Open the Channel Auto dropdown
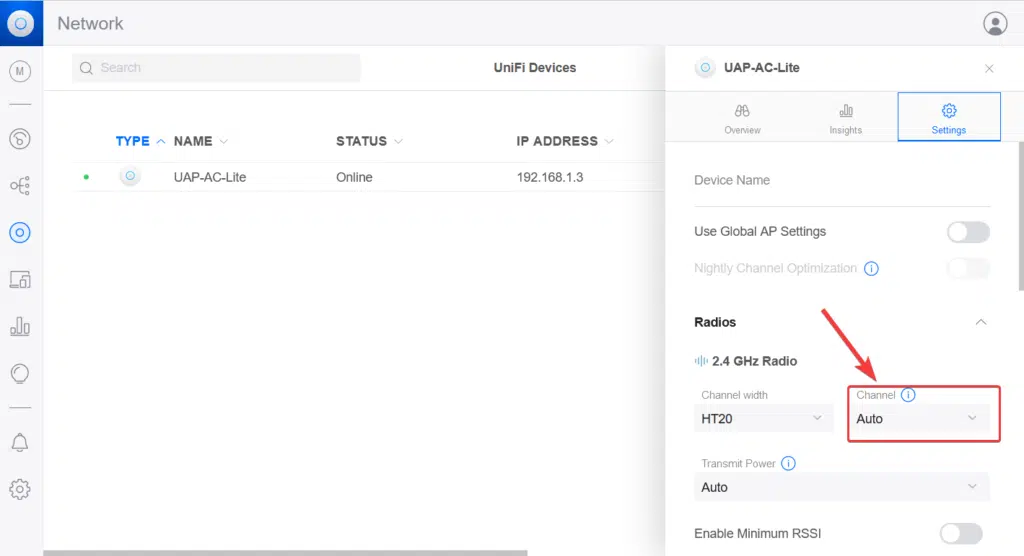Viewport: 1024px width, 556px height. [923, 419]
